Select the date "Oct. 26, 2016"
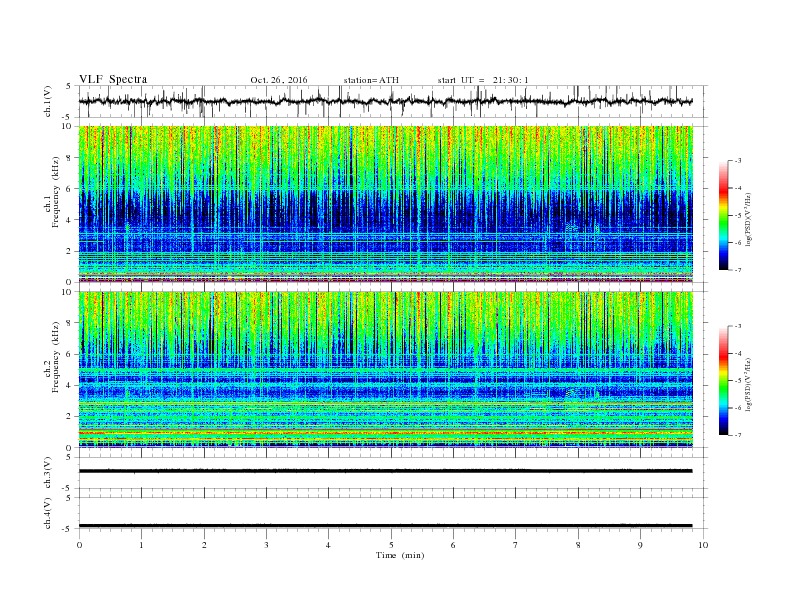Viewport: 792px width, 612px height. click(x=279, y=80)
